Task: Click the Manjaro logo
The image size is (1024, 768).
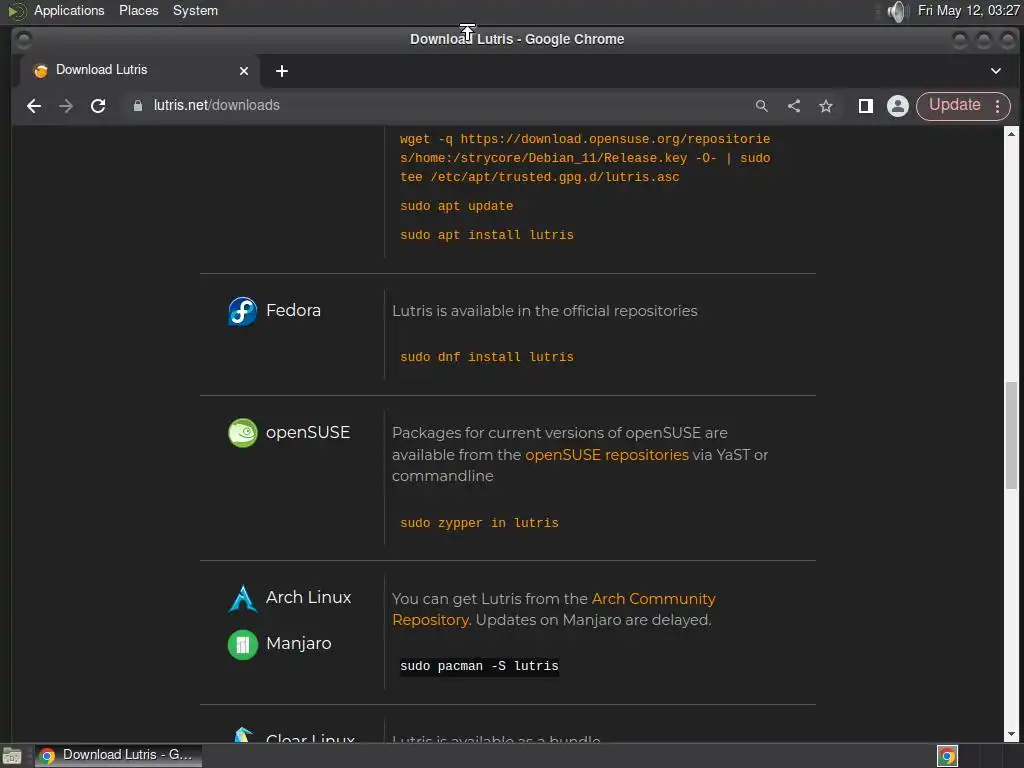Action: click(242, 645)
